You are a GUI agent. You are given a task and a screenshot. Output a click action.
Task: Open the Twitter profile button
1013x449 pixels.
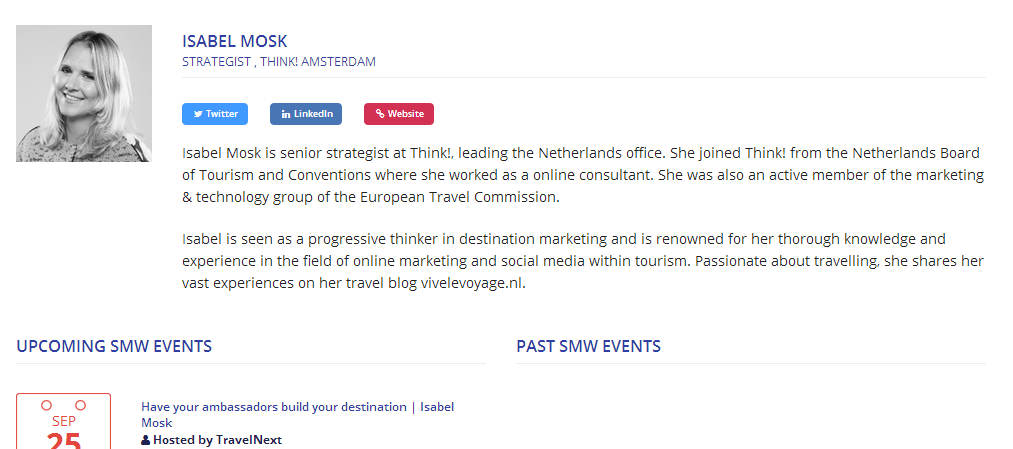click(x=215, y=114)
